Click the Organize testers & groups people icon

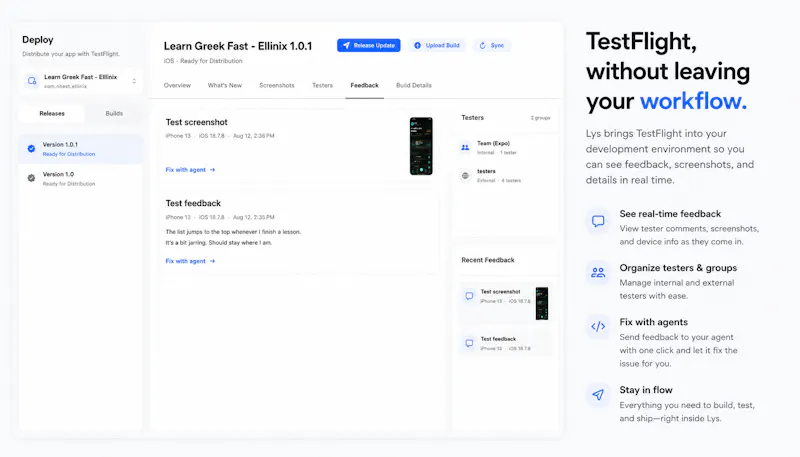tap(598, 273)
